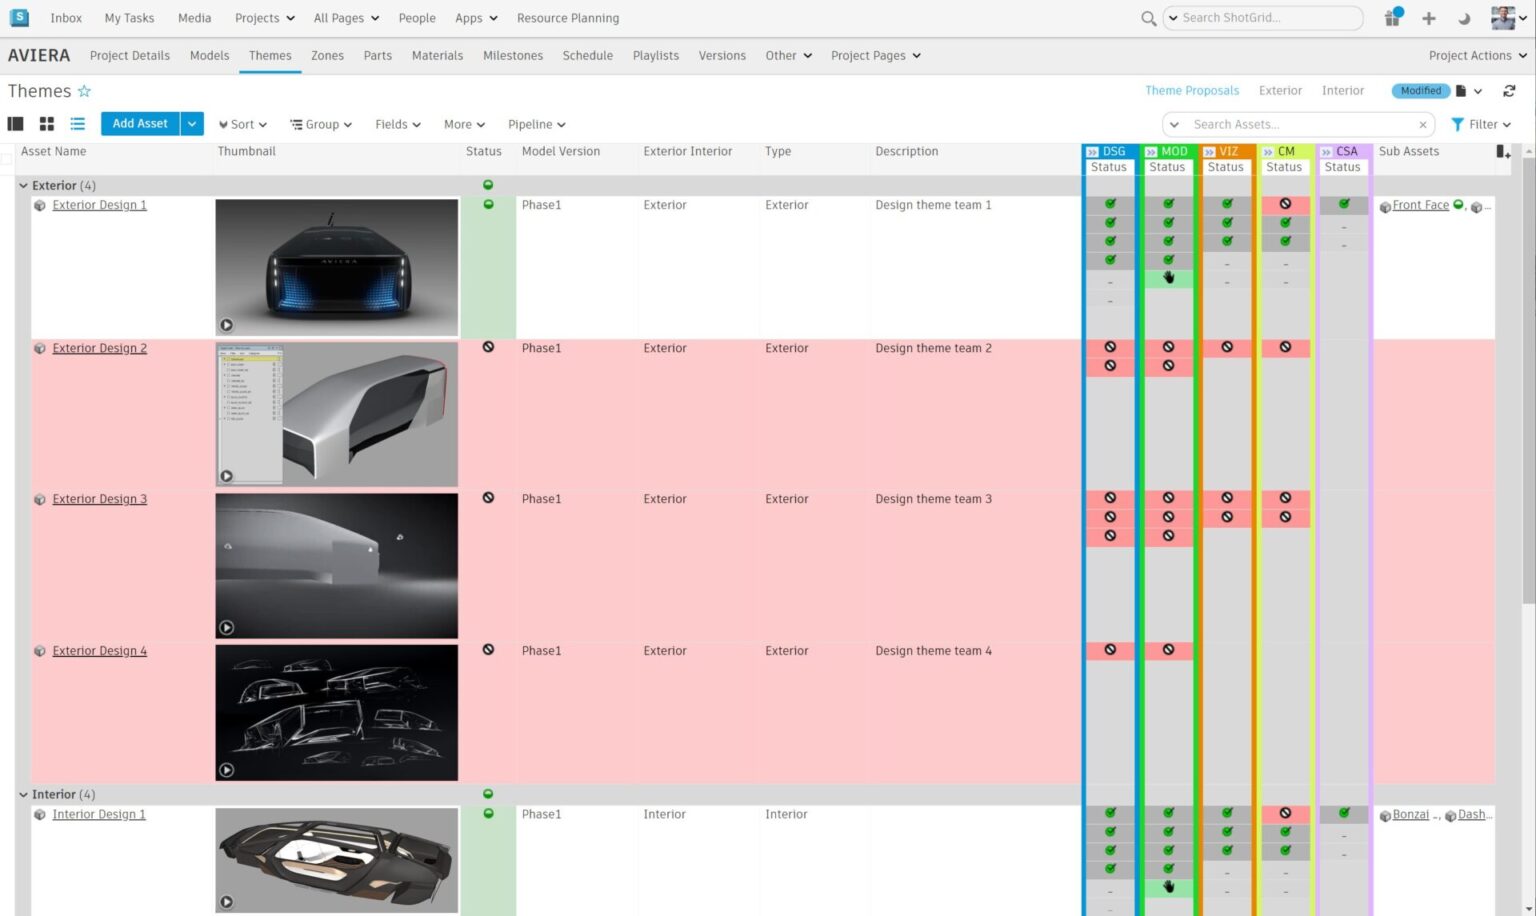Refresh the page using the reload icon
Image resolution: width=1536 pixels, height=916 pixels.
1509,90
